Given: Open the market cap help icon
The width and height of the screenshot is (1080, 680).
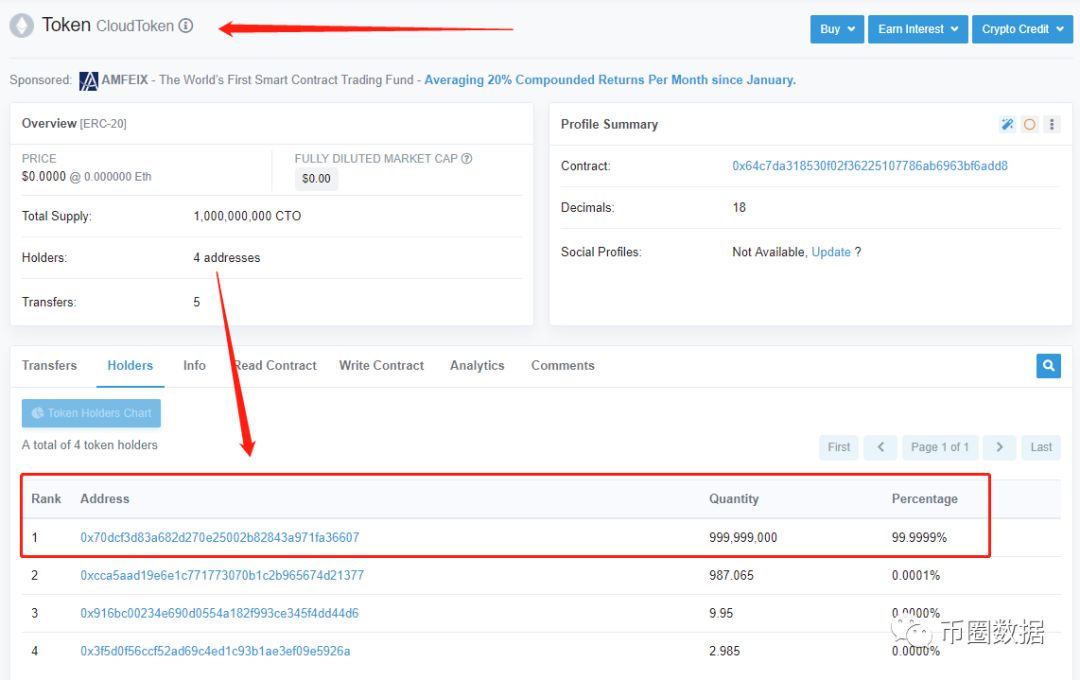Looking at the screenshot, I should coord(466,158).
